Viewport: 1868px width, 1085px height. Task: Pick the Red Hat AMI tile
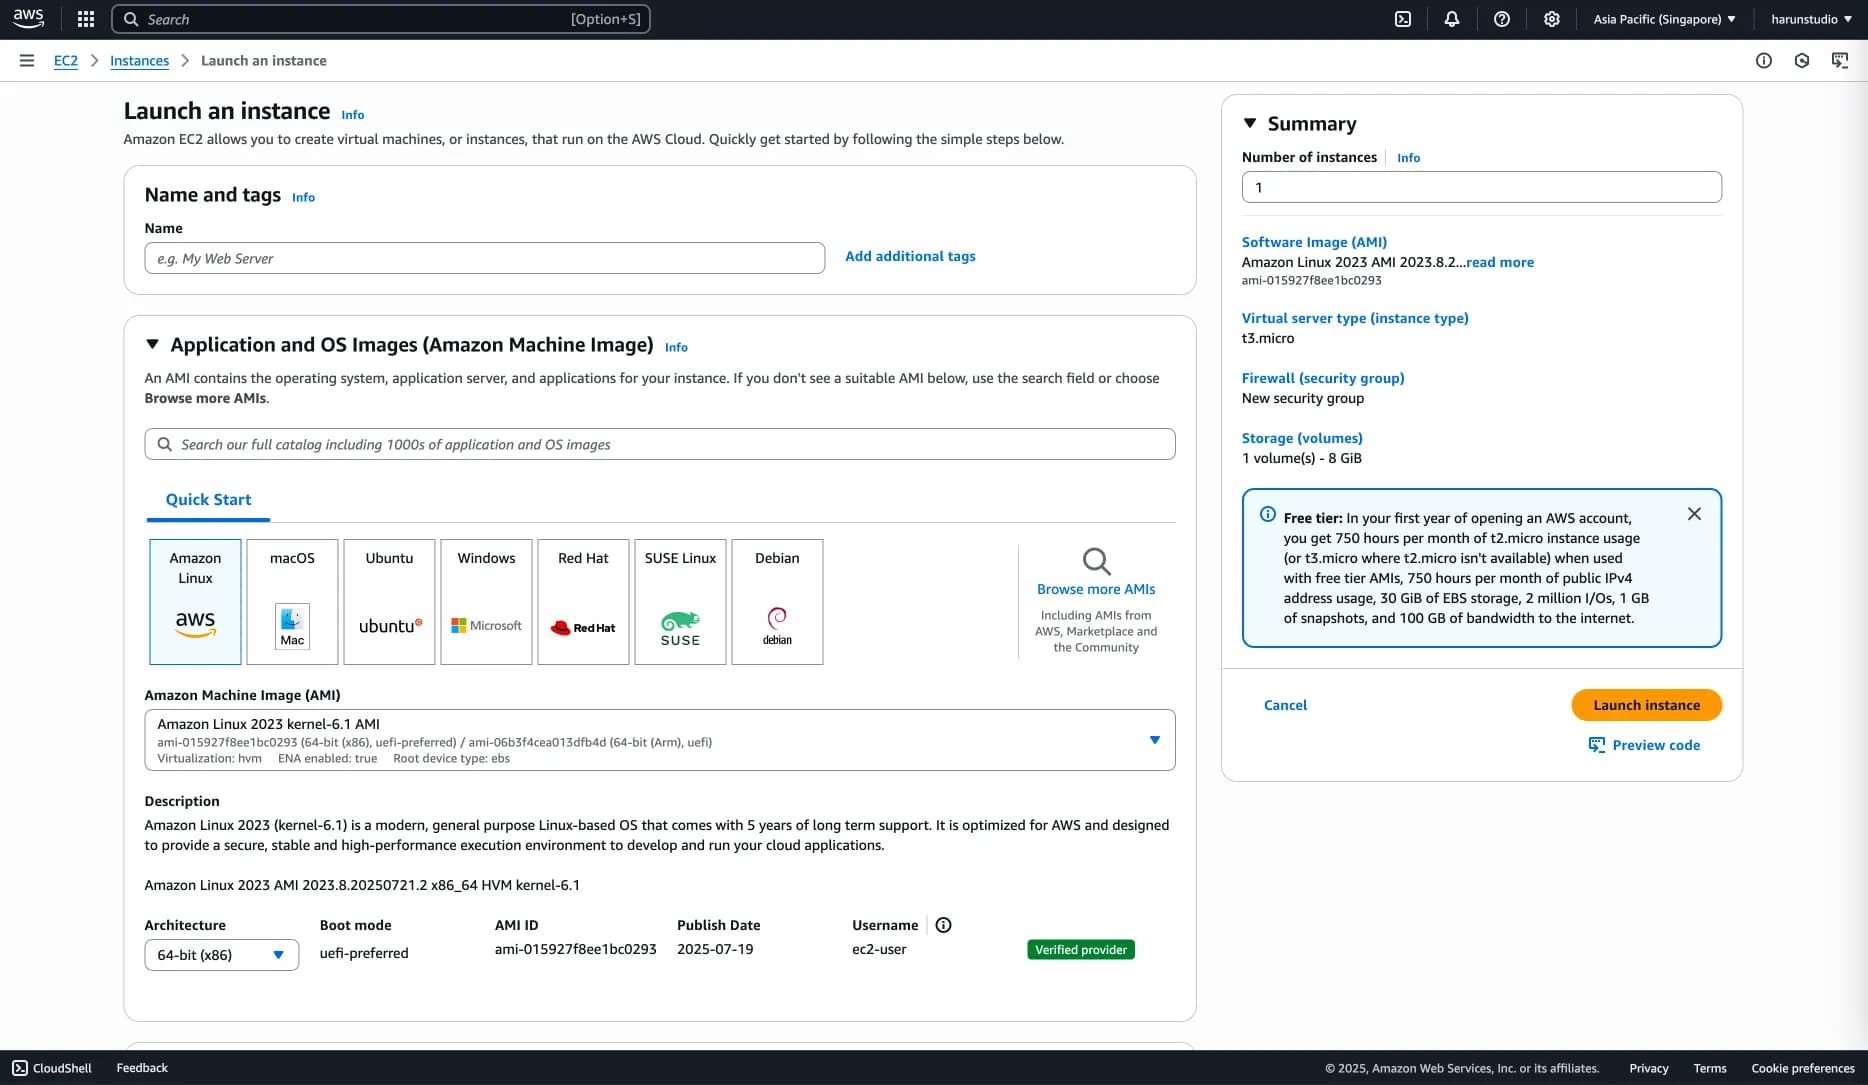pyautogui.click(x=583, y=601)
